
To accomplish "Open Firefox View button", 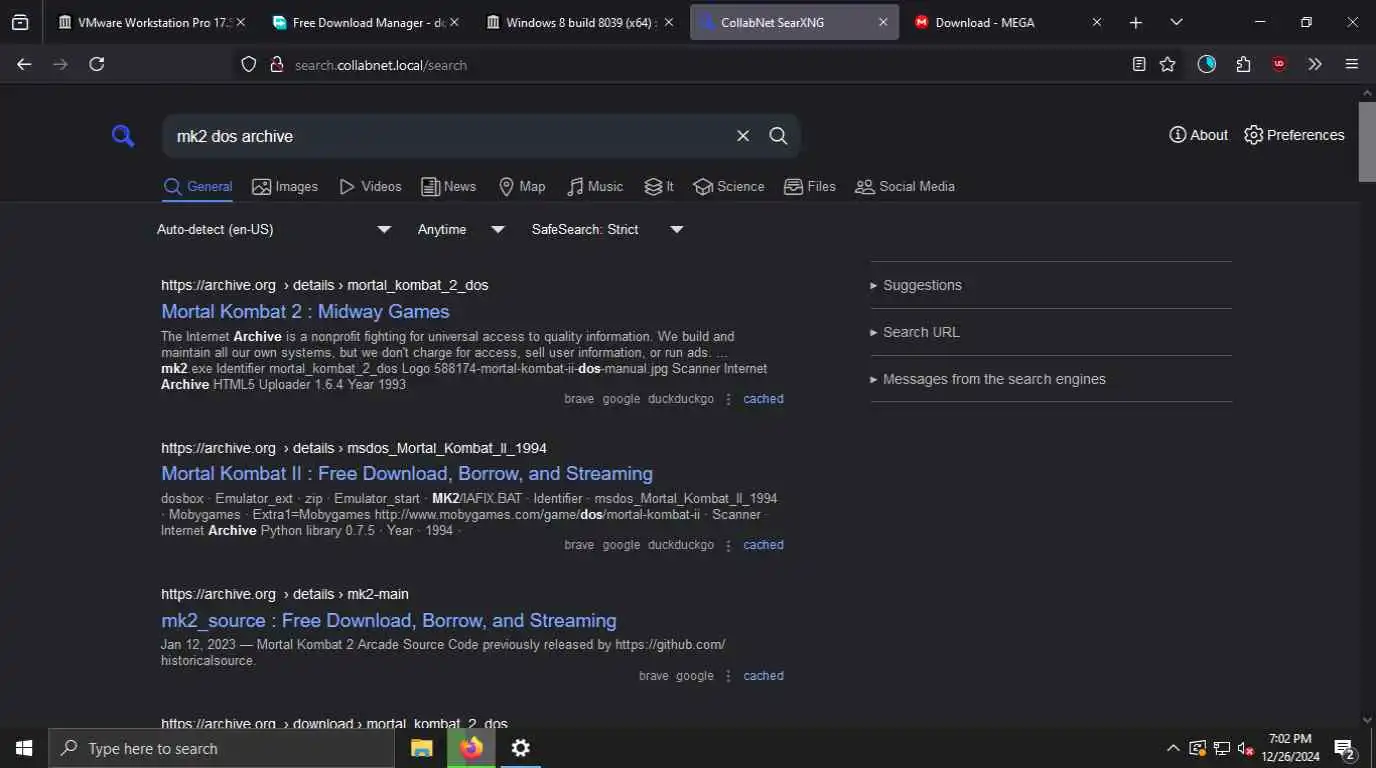I will pos(20,22).
